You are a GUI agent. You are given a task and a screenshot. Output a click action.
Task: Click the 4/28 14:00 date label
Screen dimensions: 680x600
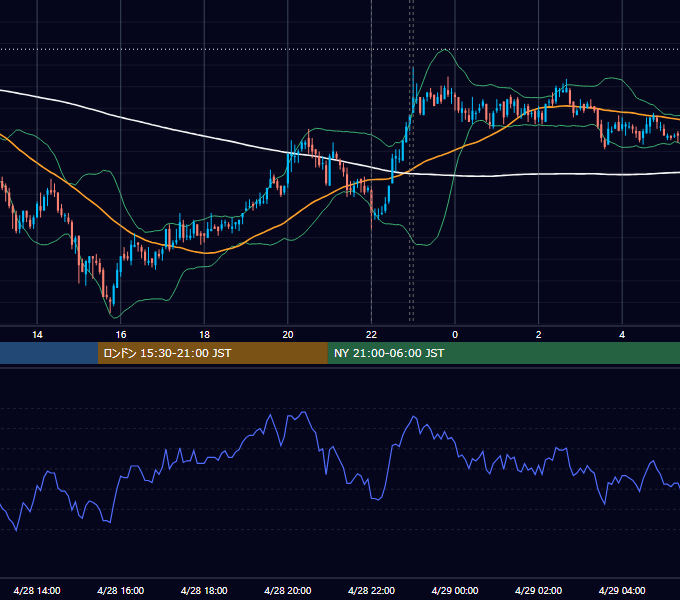pos(37,590)
